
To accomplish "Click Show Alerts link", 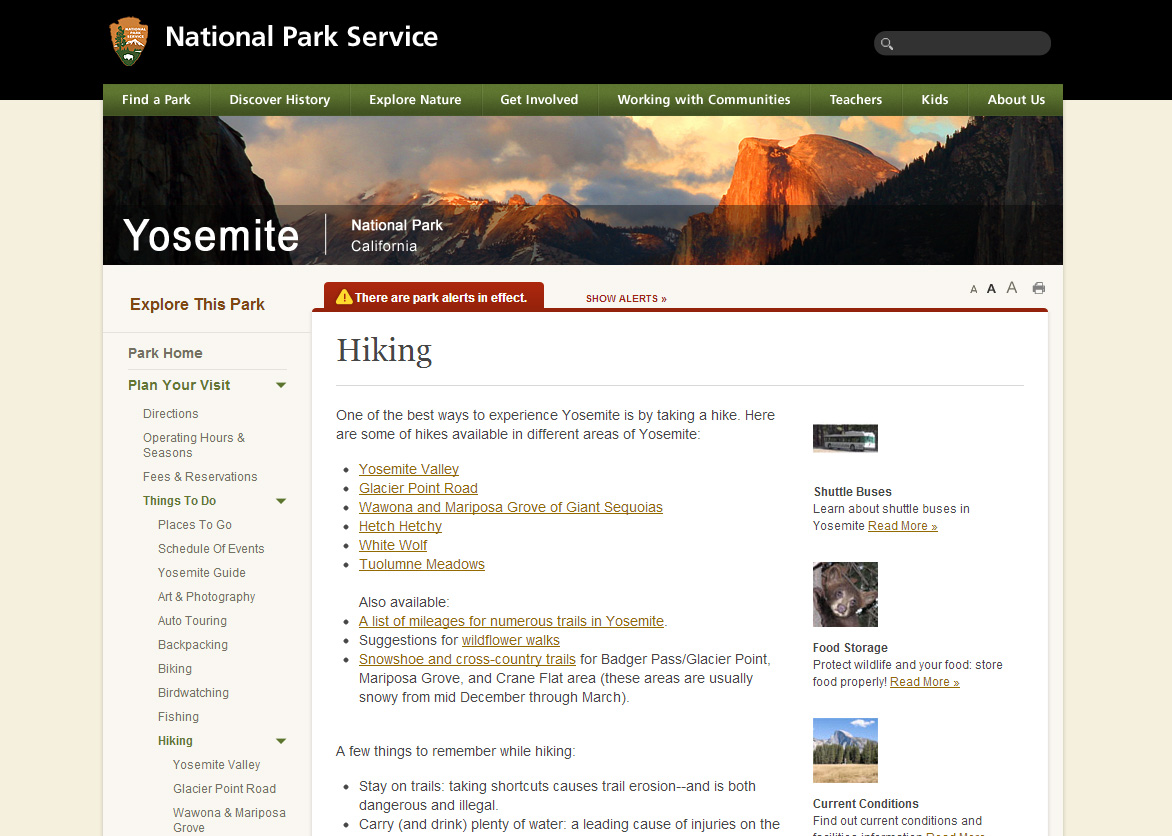I will (626, 299).
